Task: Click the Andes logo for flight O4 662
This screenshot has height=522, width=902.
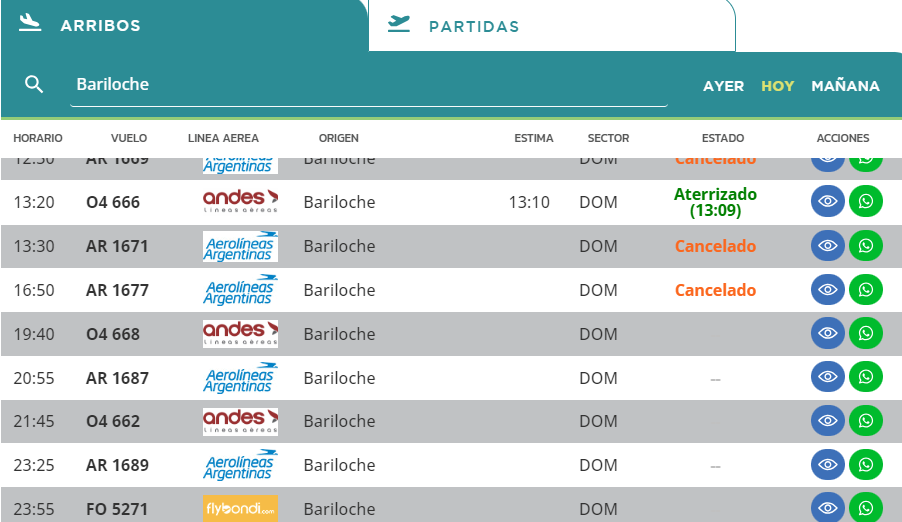Action: [x=240, y=421]
